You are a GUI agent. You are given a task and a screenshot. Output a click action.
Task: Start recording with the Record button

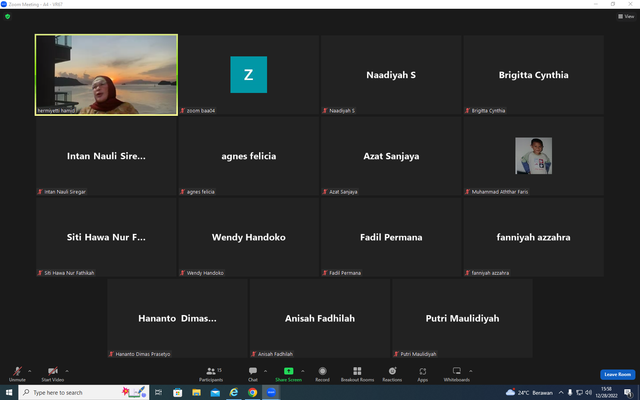(x=322, y=374)
